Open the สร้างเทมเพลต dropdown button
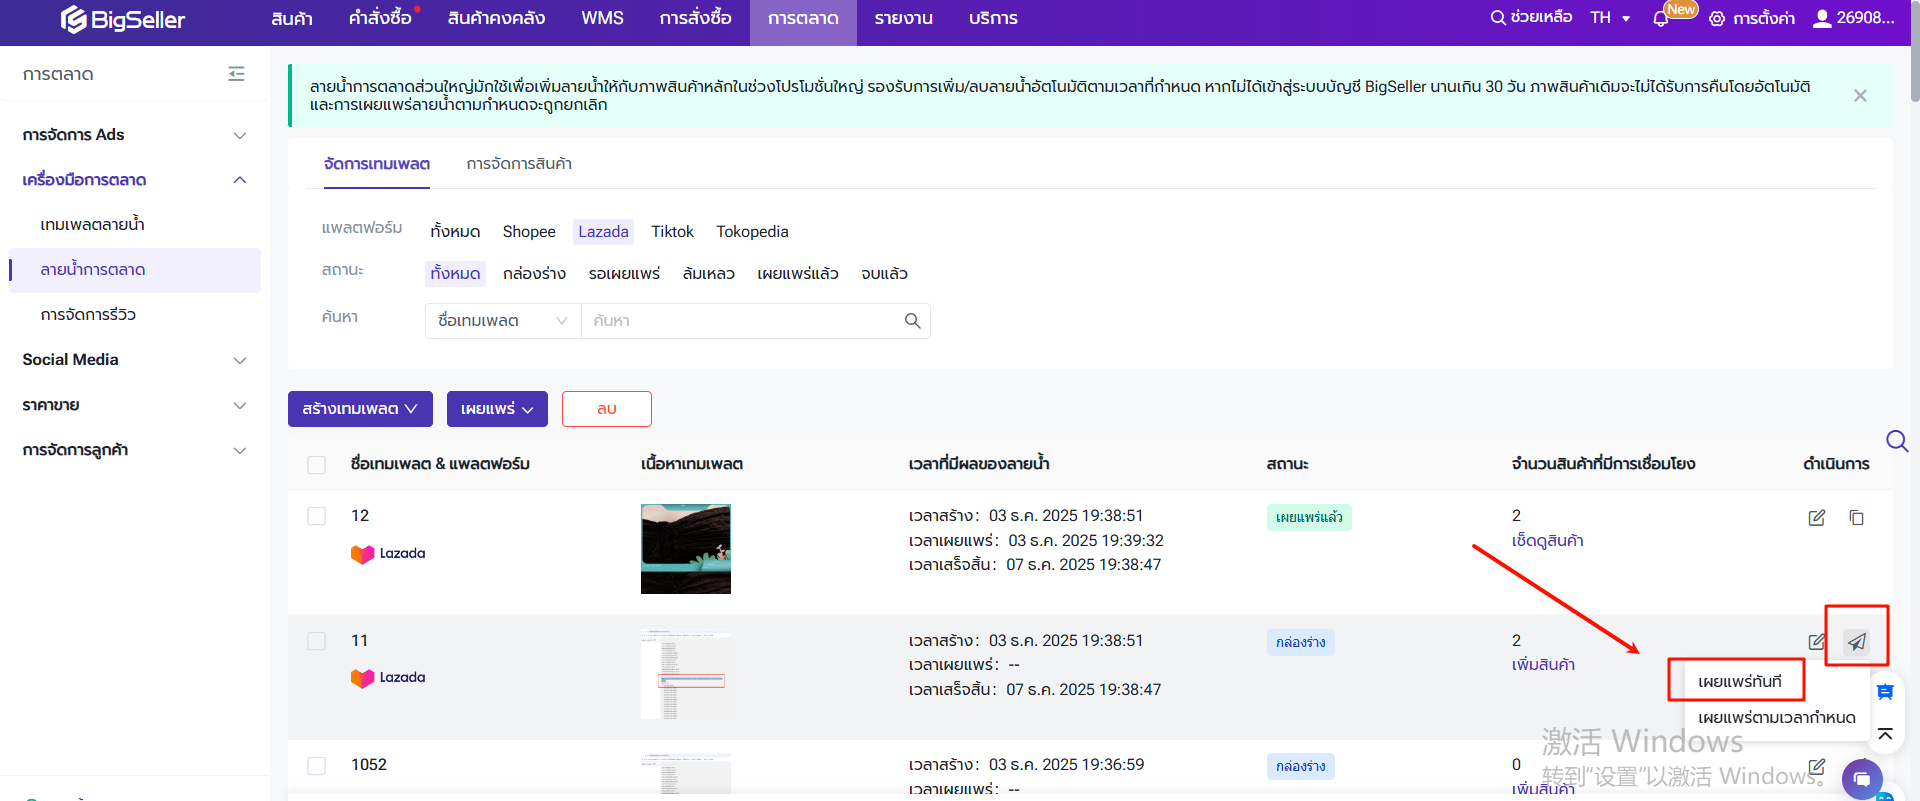The width and height of the screenshot is (1920, 801). click(x=360, y=409)
